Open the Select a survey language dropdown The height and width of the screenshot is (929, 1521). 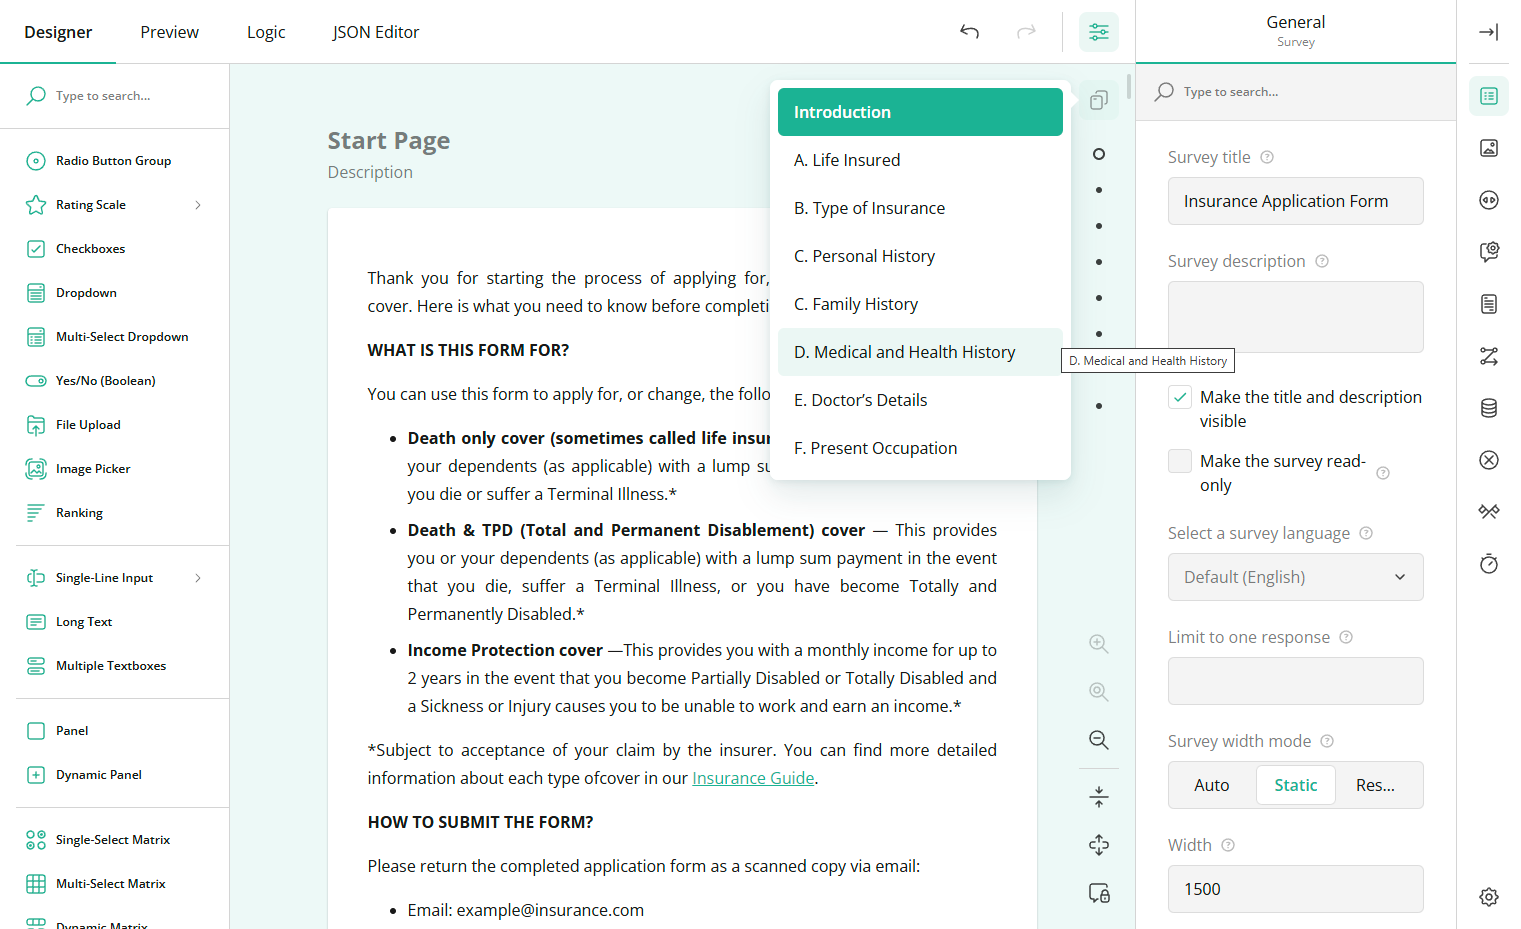[x=1296, y=577]
